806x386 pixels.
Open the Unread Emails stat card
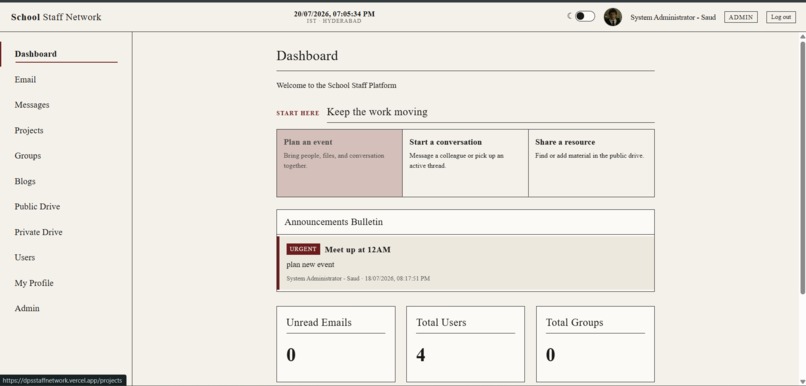point(336,344)
